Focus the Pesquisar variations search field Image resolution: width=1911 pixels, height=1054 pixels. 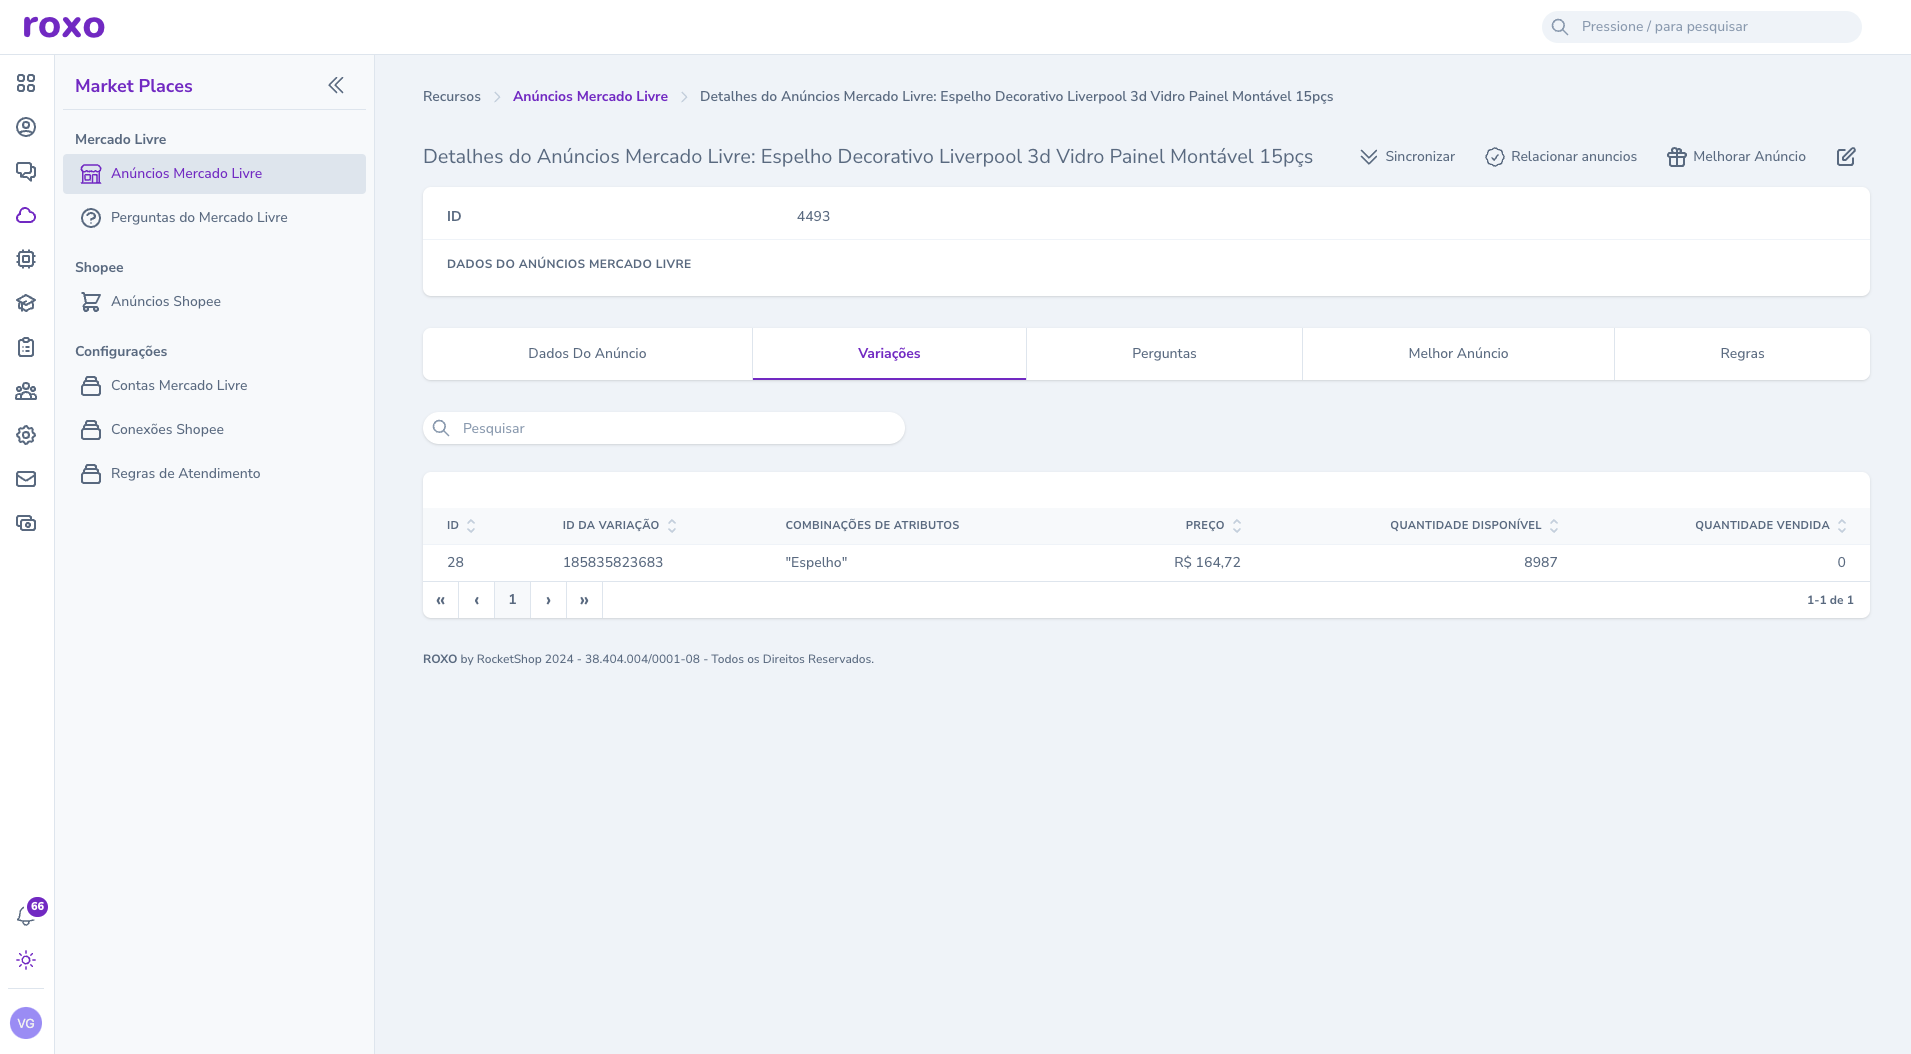point(664,428)
